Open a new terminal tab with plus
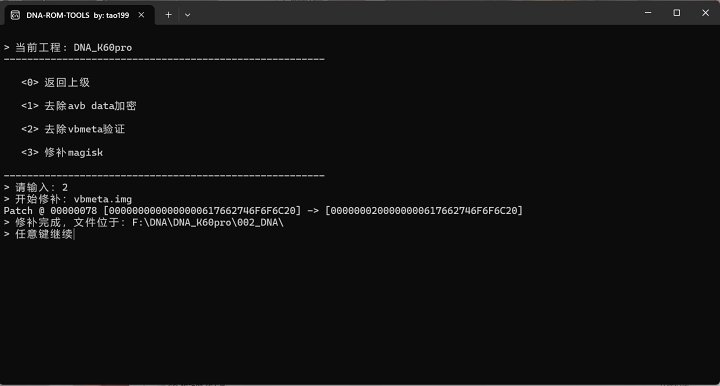This screenshot has width=720, height=386. [x=169, y=15]
